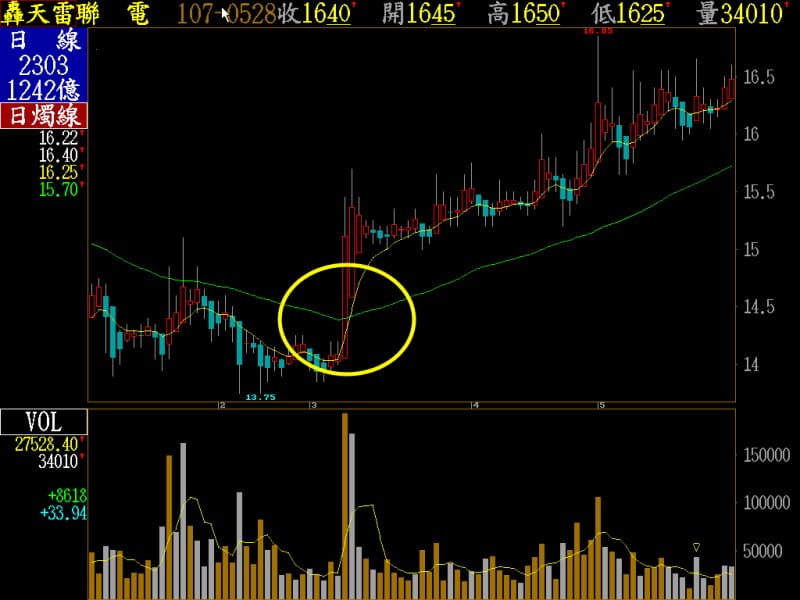
Task: Click the closing price 收1640 in header
Action: click(316, 14)
